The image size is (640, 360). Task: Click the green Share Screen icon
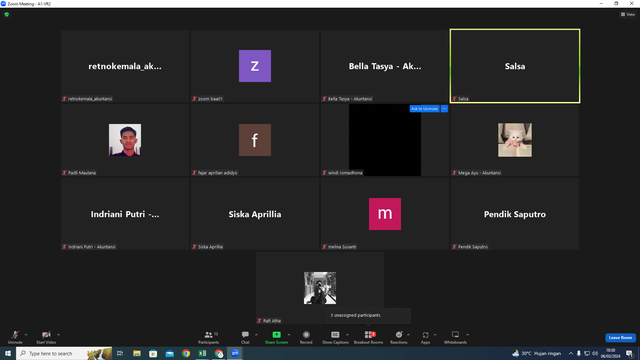point(276,335)
